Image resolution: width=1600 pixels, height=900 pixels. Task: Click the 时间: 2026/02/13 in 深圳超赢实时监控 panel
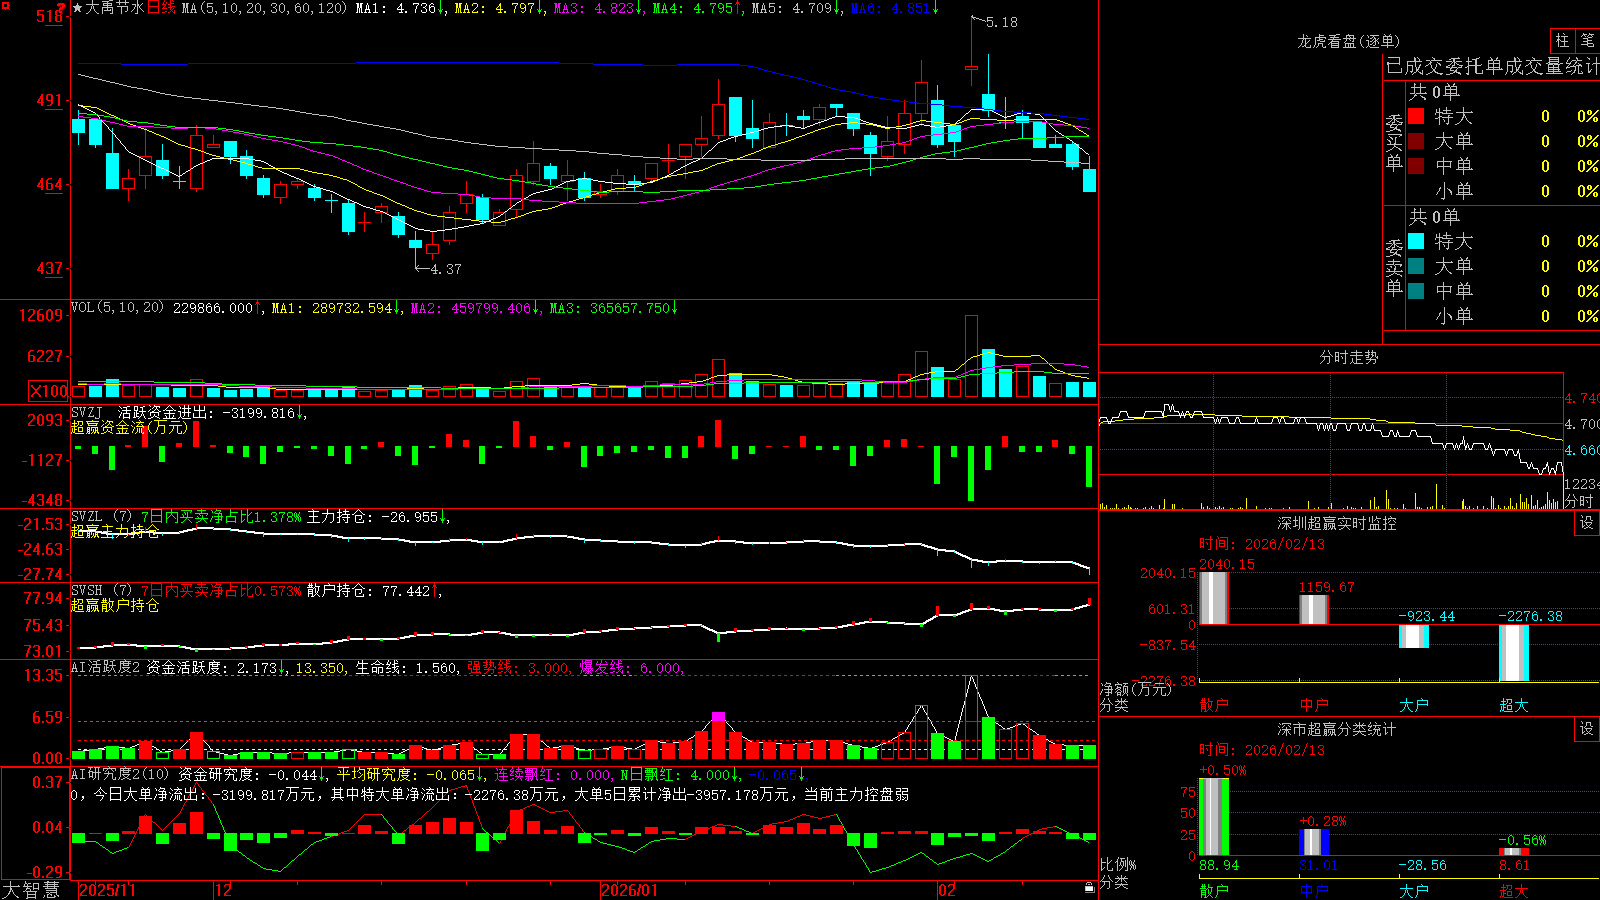pos(1261,544)
